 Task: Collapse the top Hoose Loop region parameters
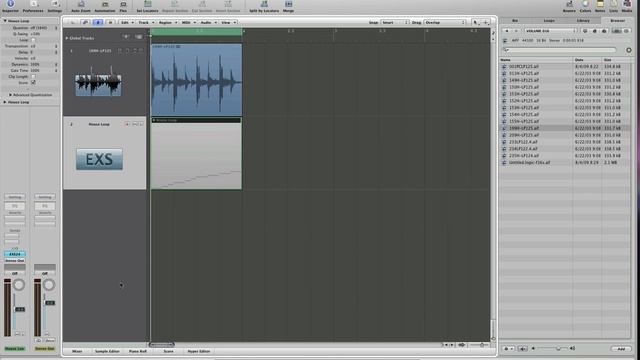tap(5, 20)
